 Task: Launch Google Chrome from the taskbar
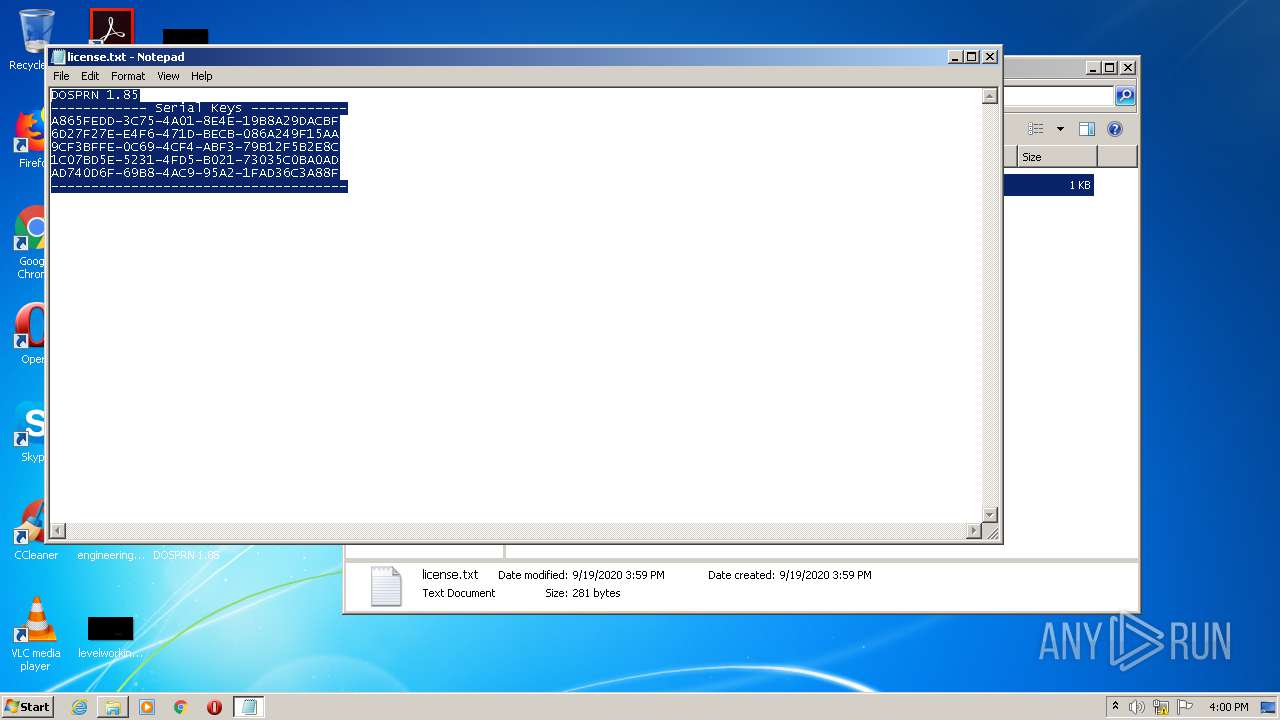click(x=181, y=707)
